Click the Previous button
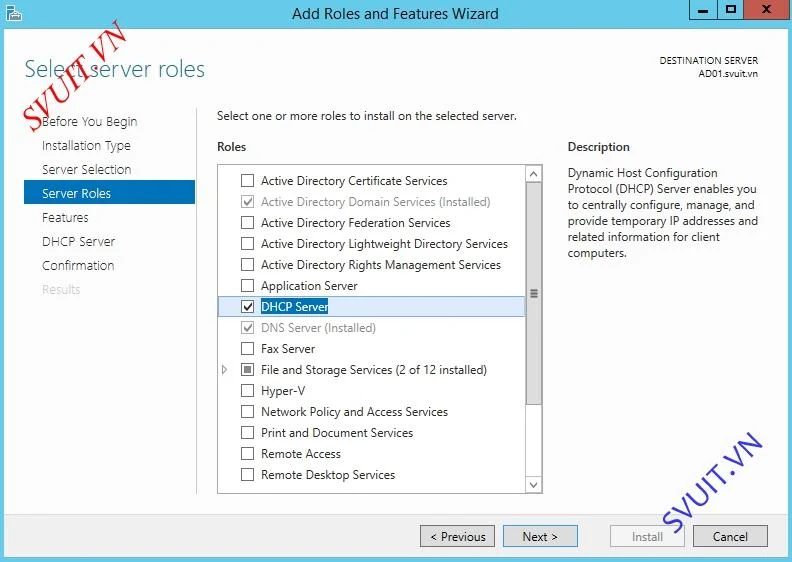Viewport: 792px width, 562px height. tap(457, 536)
